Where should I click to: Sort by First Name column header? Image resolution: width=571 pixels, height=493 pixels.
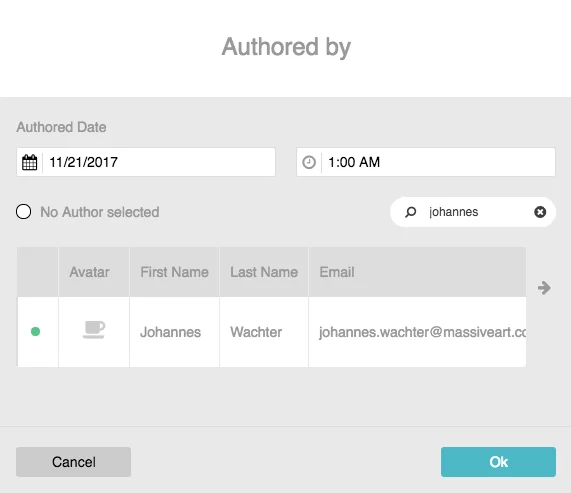(x=174, y=272)
